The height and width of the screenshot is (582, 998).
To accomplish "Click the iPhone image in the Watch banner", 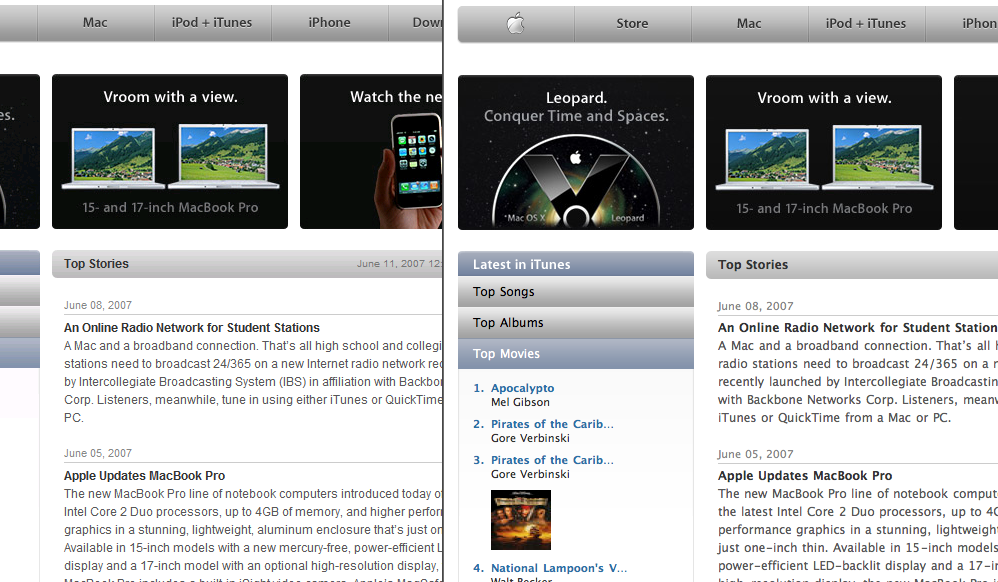I will coord(409,171).
